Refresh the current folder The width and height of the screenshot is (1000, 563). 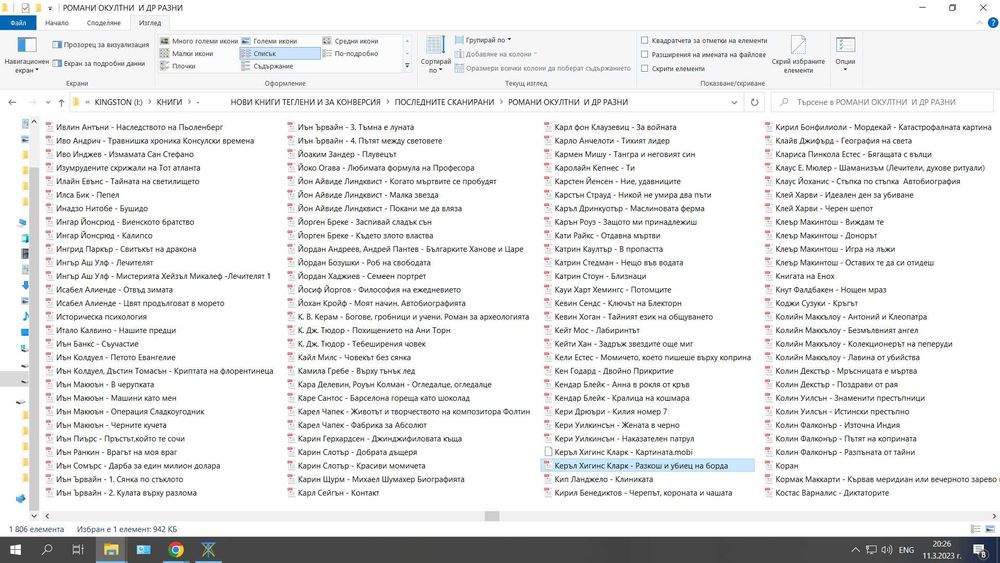(x=754, y=102)
